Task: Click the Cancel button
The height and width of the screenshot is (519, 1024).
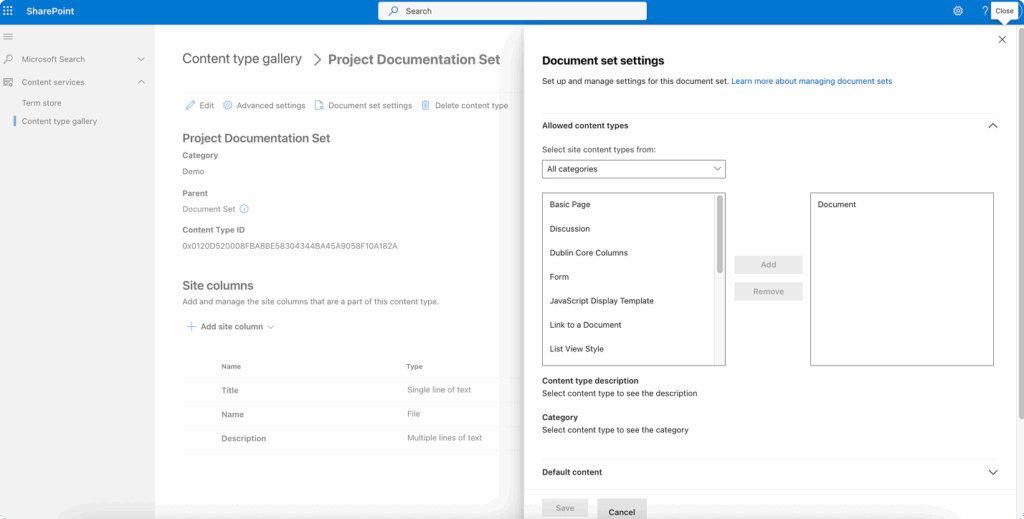Action: click(x=621, y=511)
